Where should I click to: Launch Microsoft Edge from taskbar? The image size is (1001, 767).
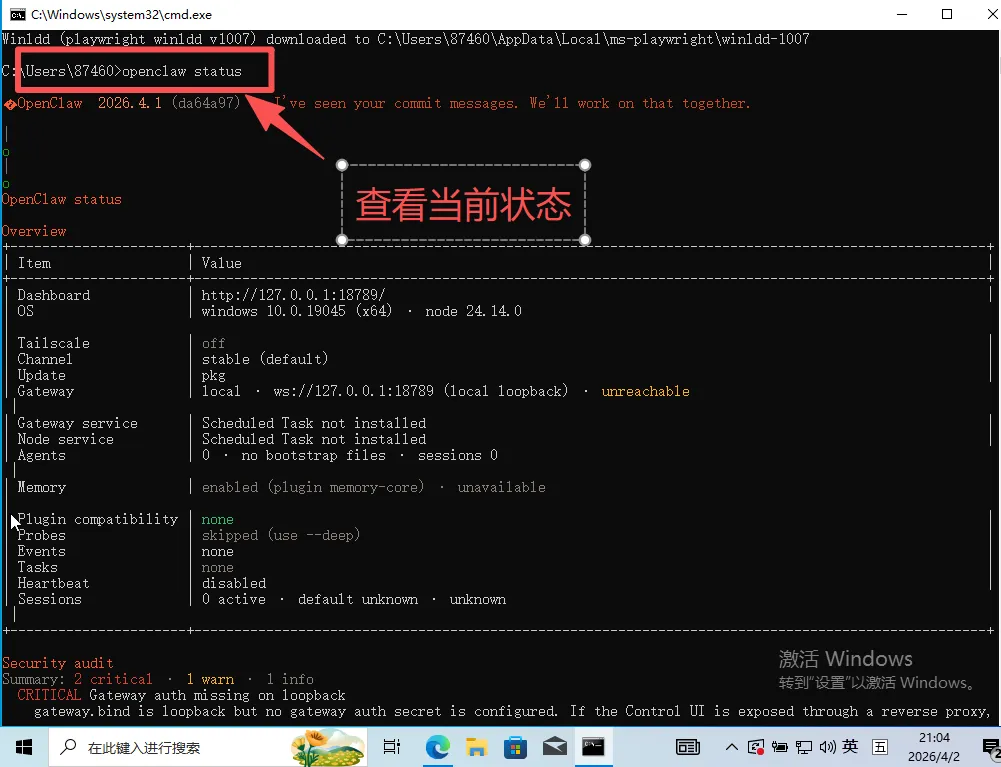click(437, 747)
